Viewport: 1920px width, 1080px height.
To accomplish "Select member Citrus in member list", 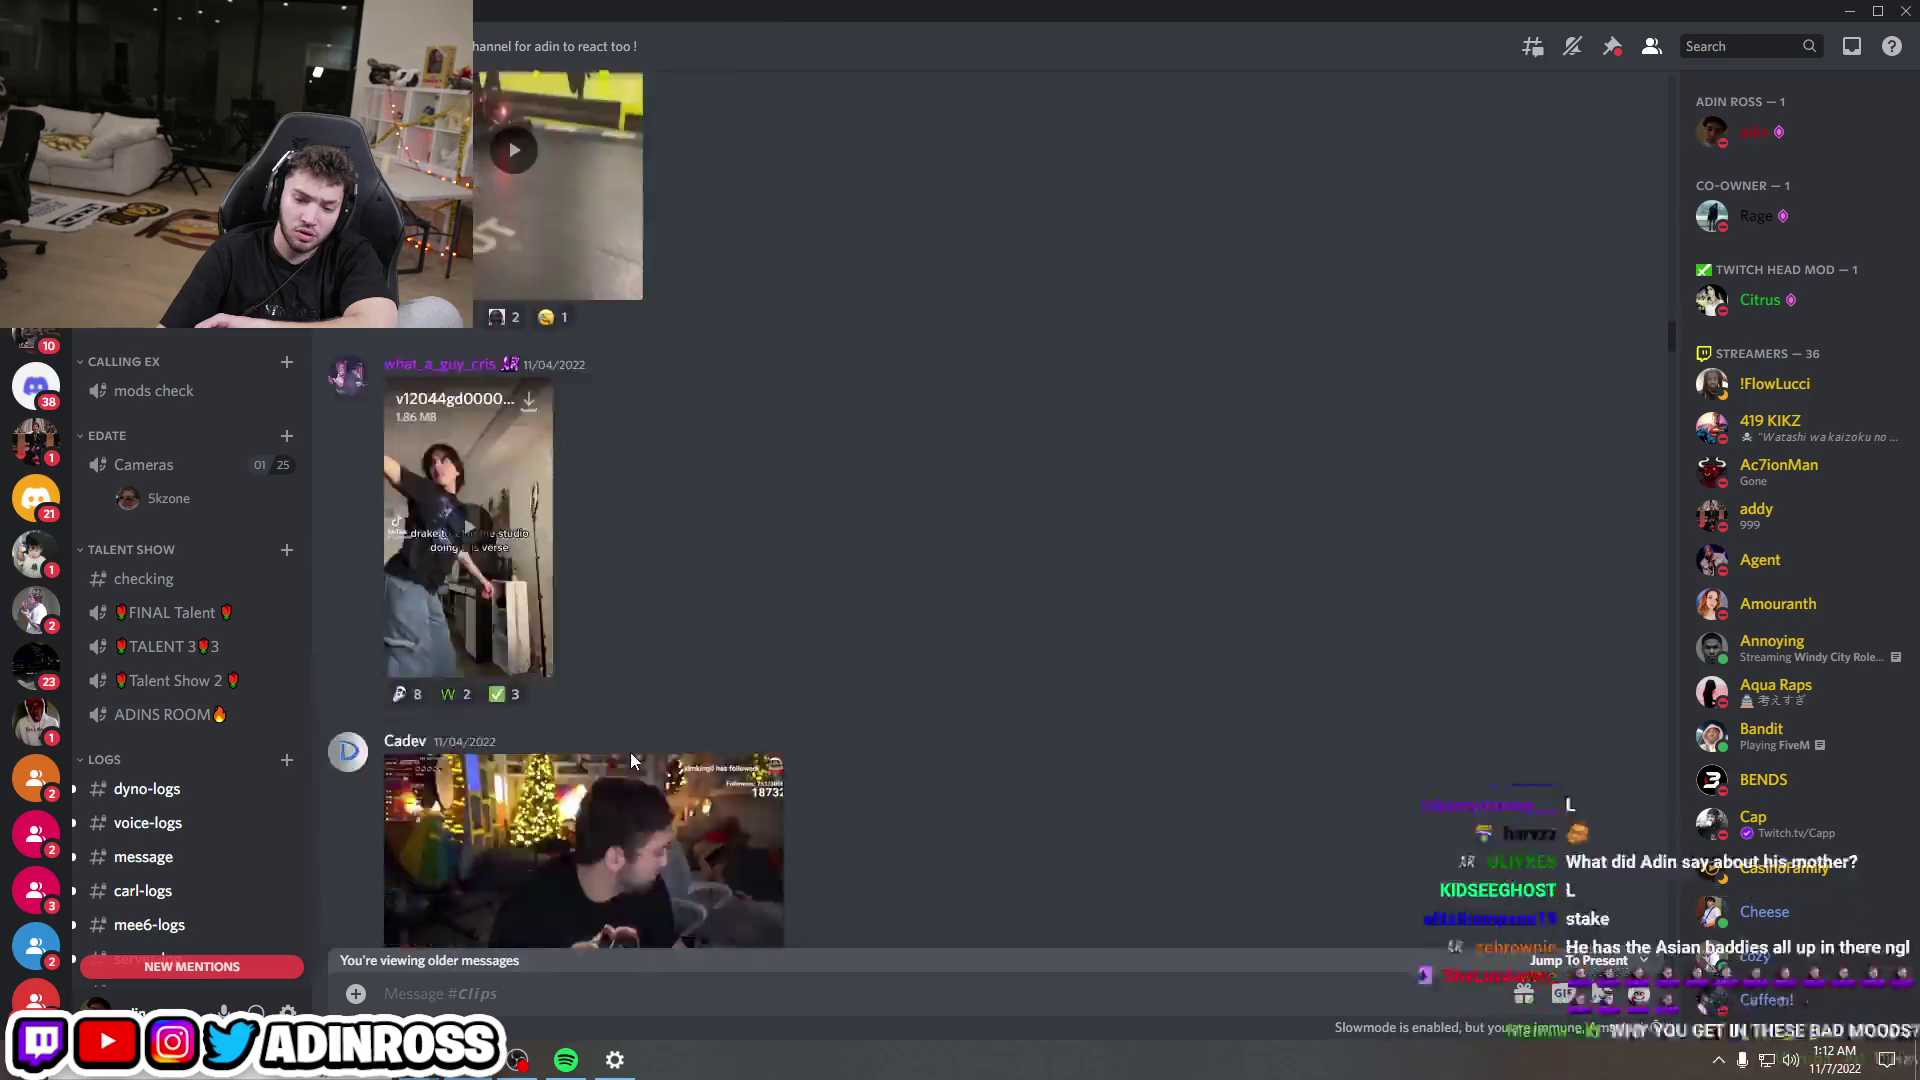I will [x=1795, y=300].
